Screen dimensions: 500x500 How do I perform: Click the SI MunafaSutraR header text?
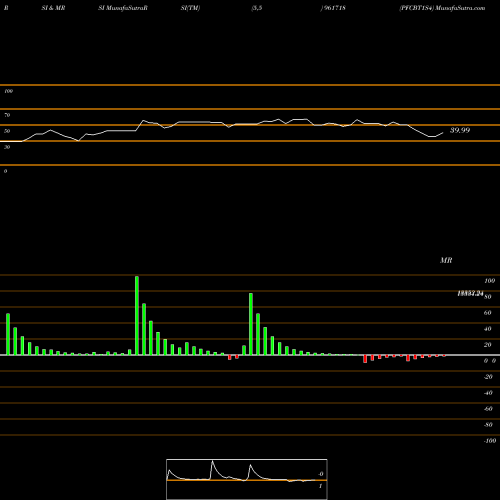[123, 8]
